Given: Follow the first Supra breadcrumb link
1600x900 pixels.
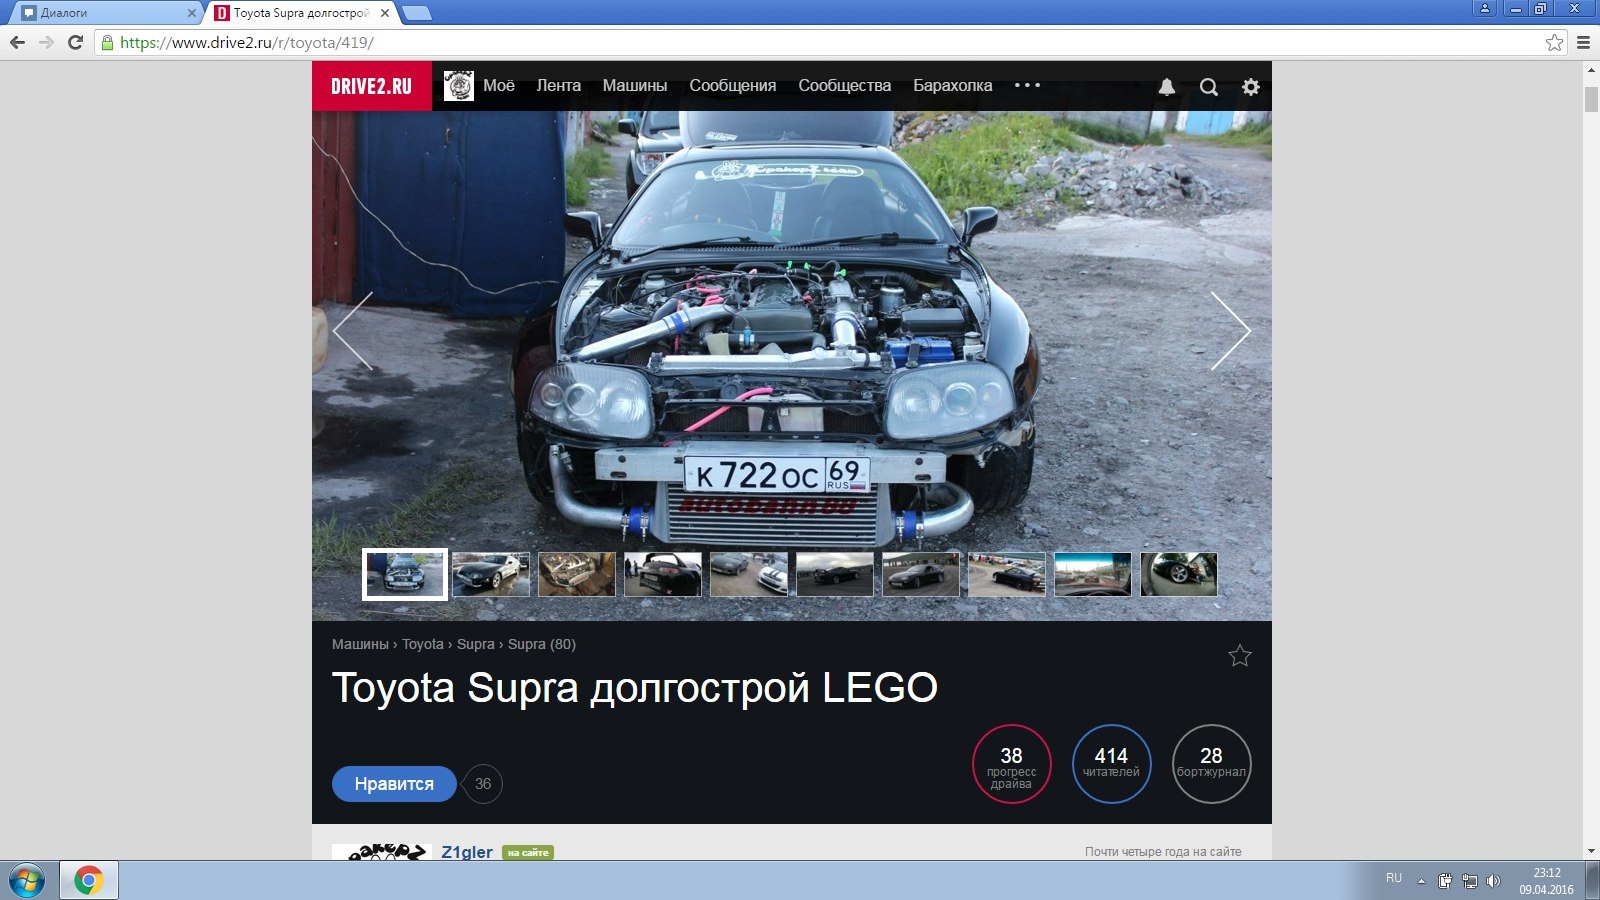Looking at the screenshot, I should point(476,644).
